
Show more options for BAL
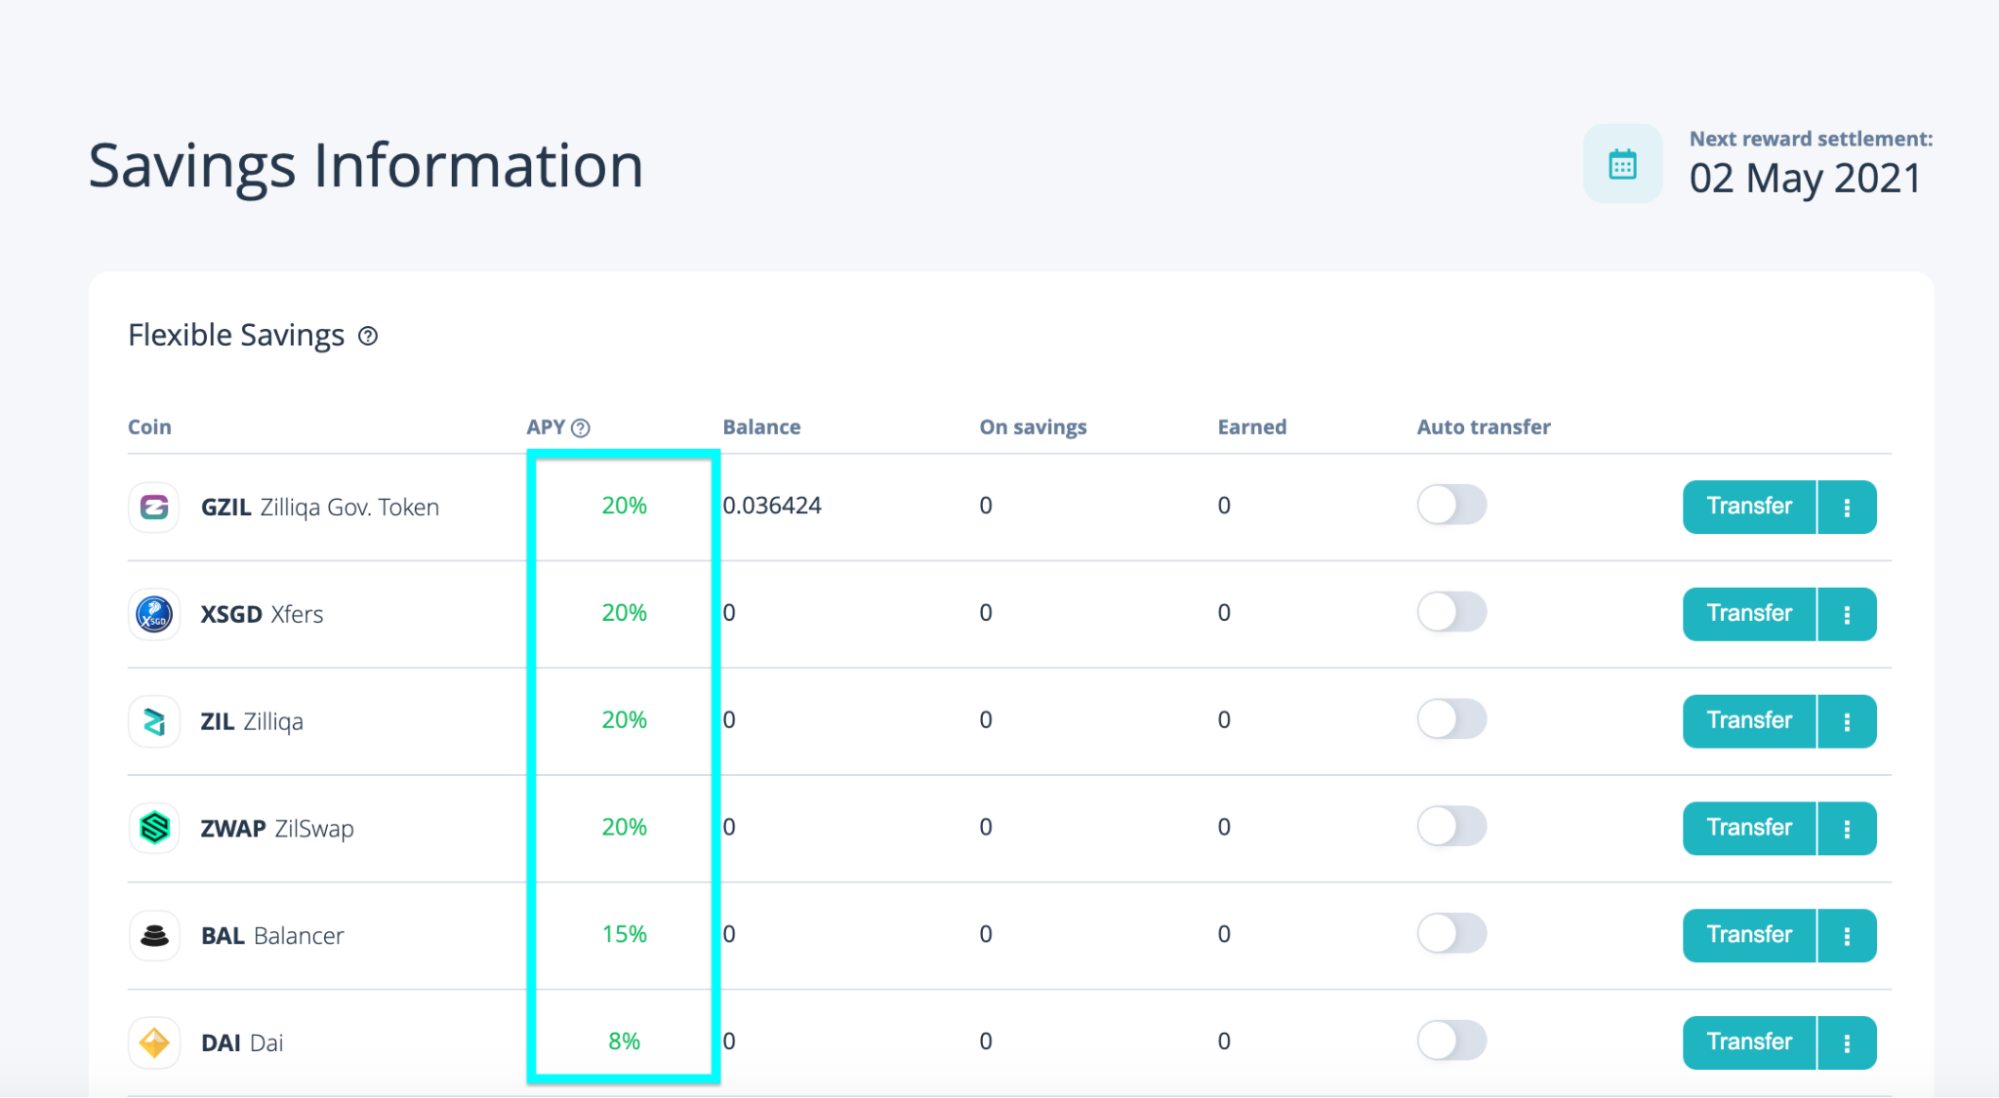pyautogui.click(x=1847, y=936)
